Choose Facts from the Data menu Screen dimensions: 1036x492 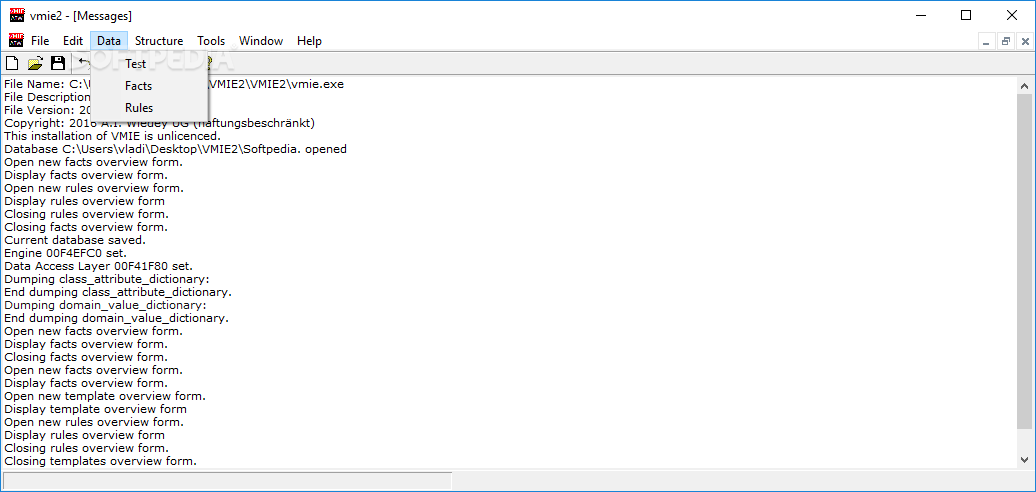pyautogui.click(x=149, y=86)
